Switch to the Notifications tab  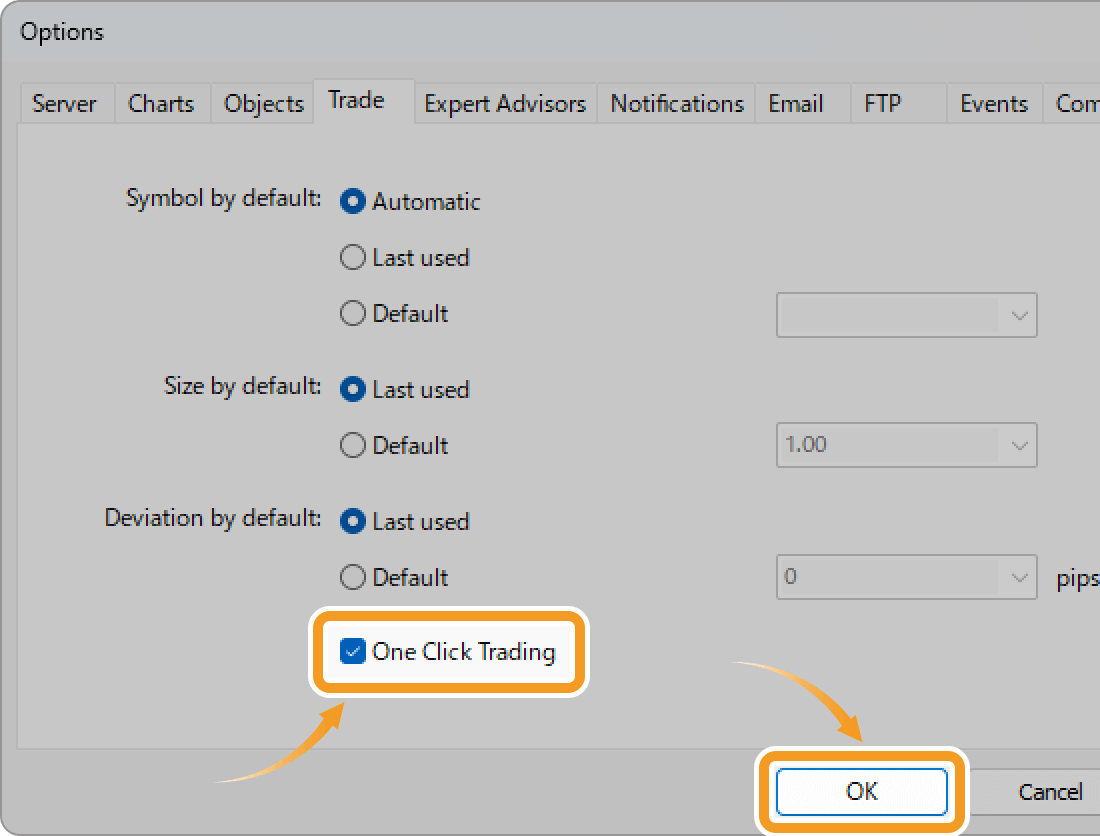tap(676, 103)
